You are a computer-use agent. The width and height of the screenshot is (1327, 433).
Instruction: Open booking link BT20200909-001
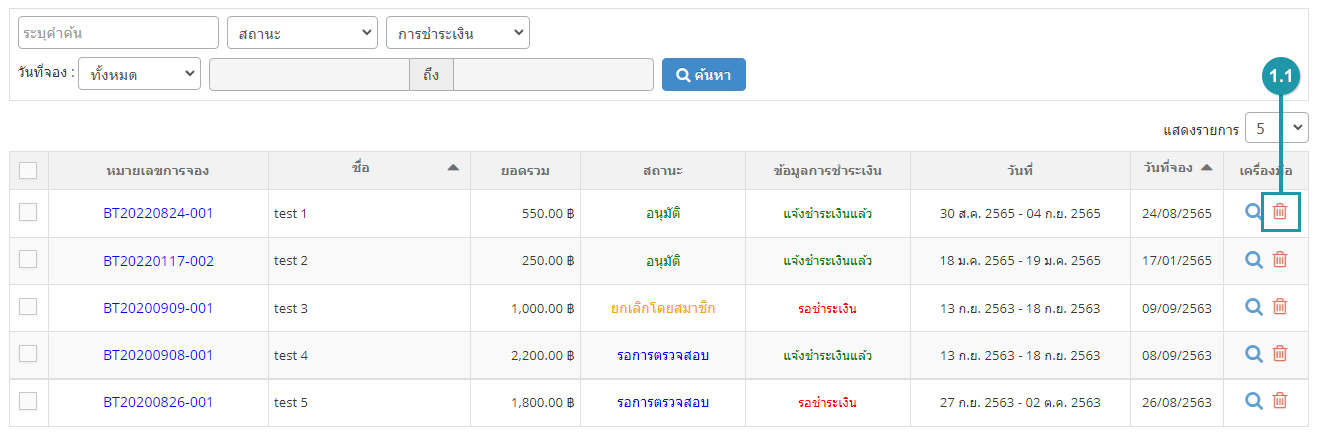coord(158,308)
